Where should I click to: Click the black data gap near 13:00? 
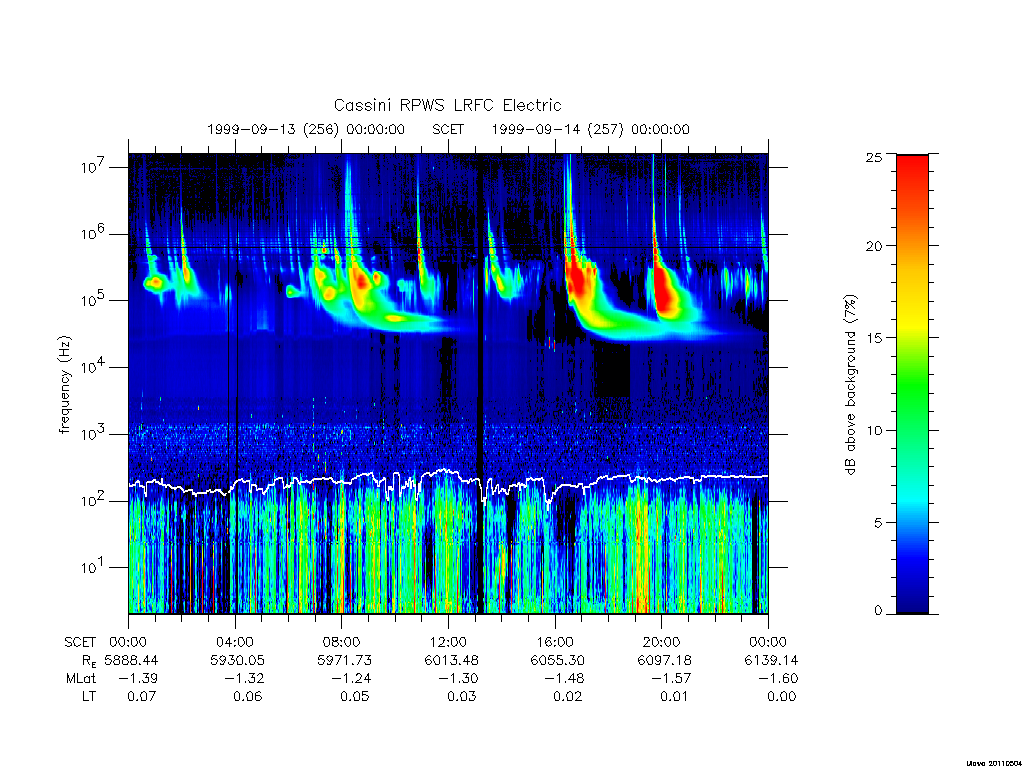pyautogui.click(x=480, y=384)
